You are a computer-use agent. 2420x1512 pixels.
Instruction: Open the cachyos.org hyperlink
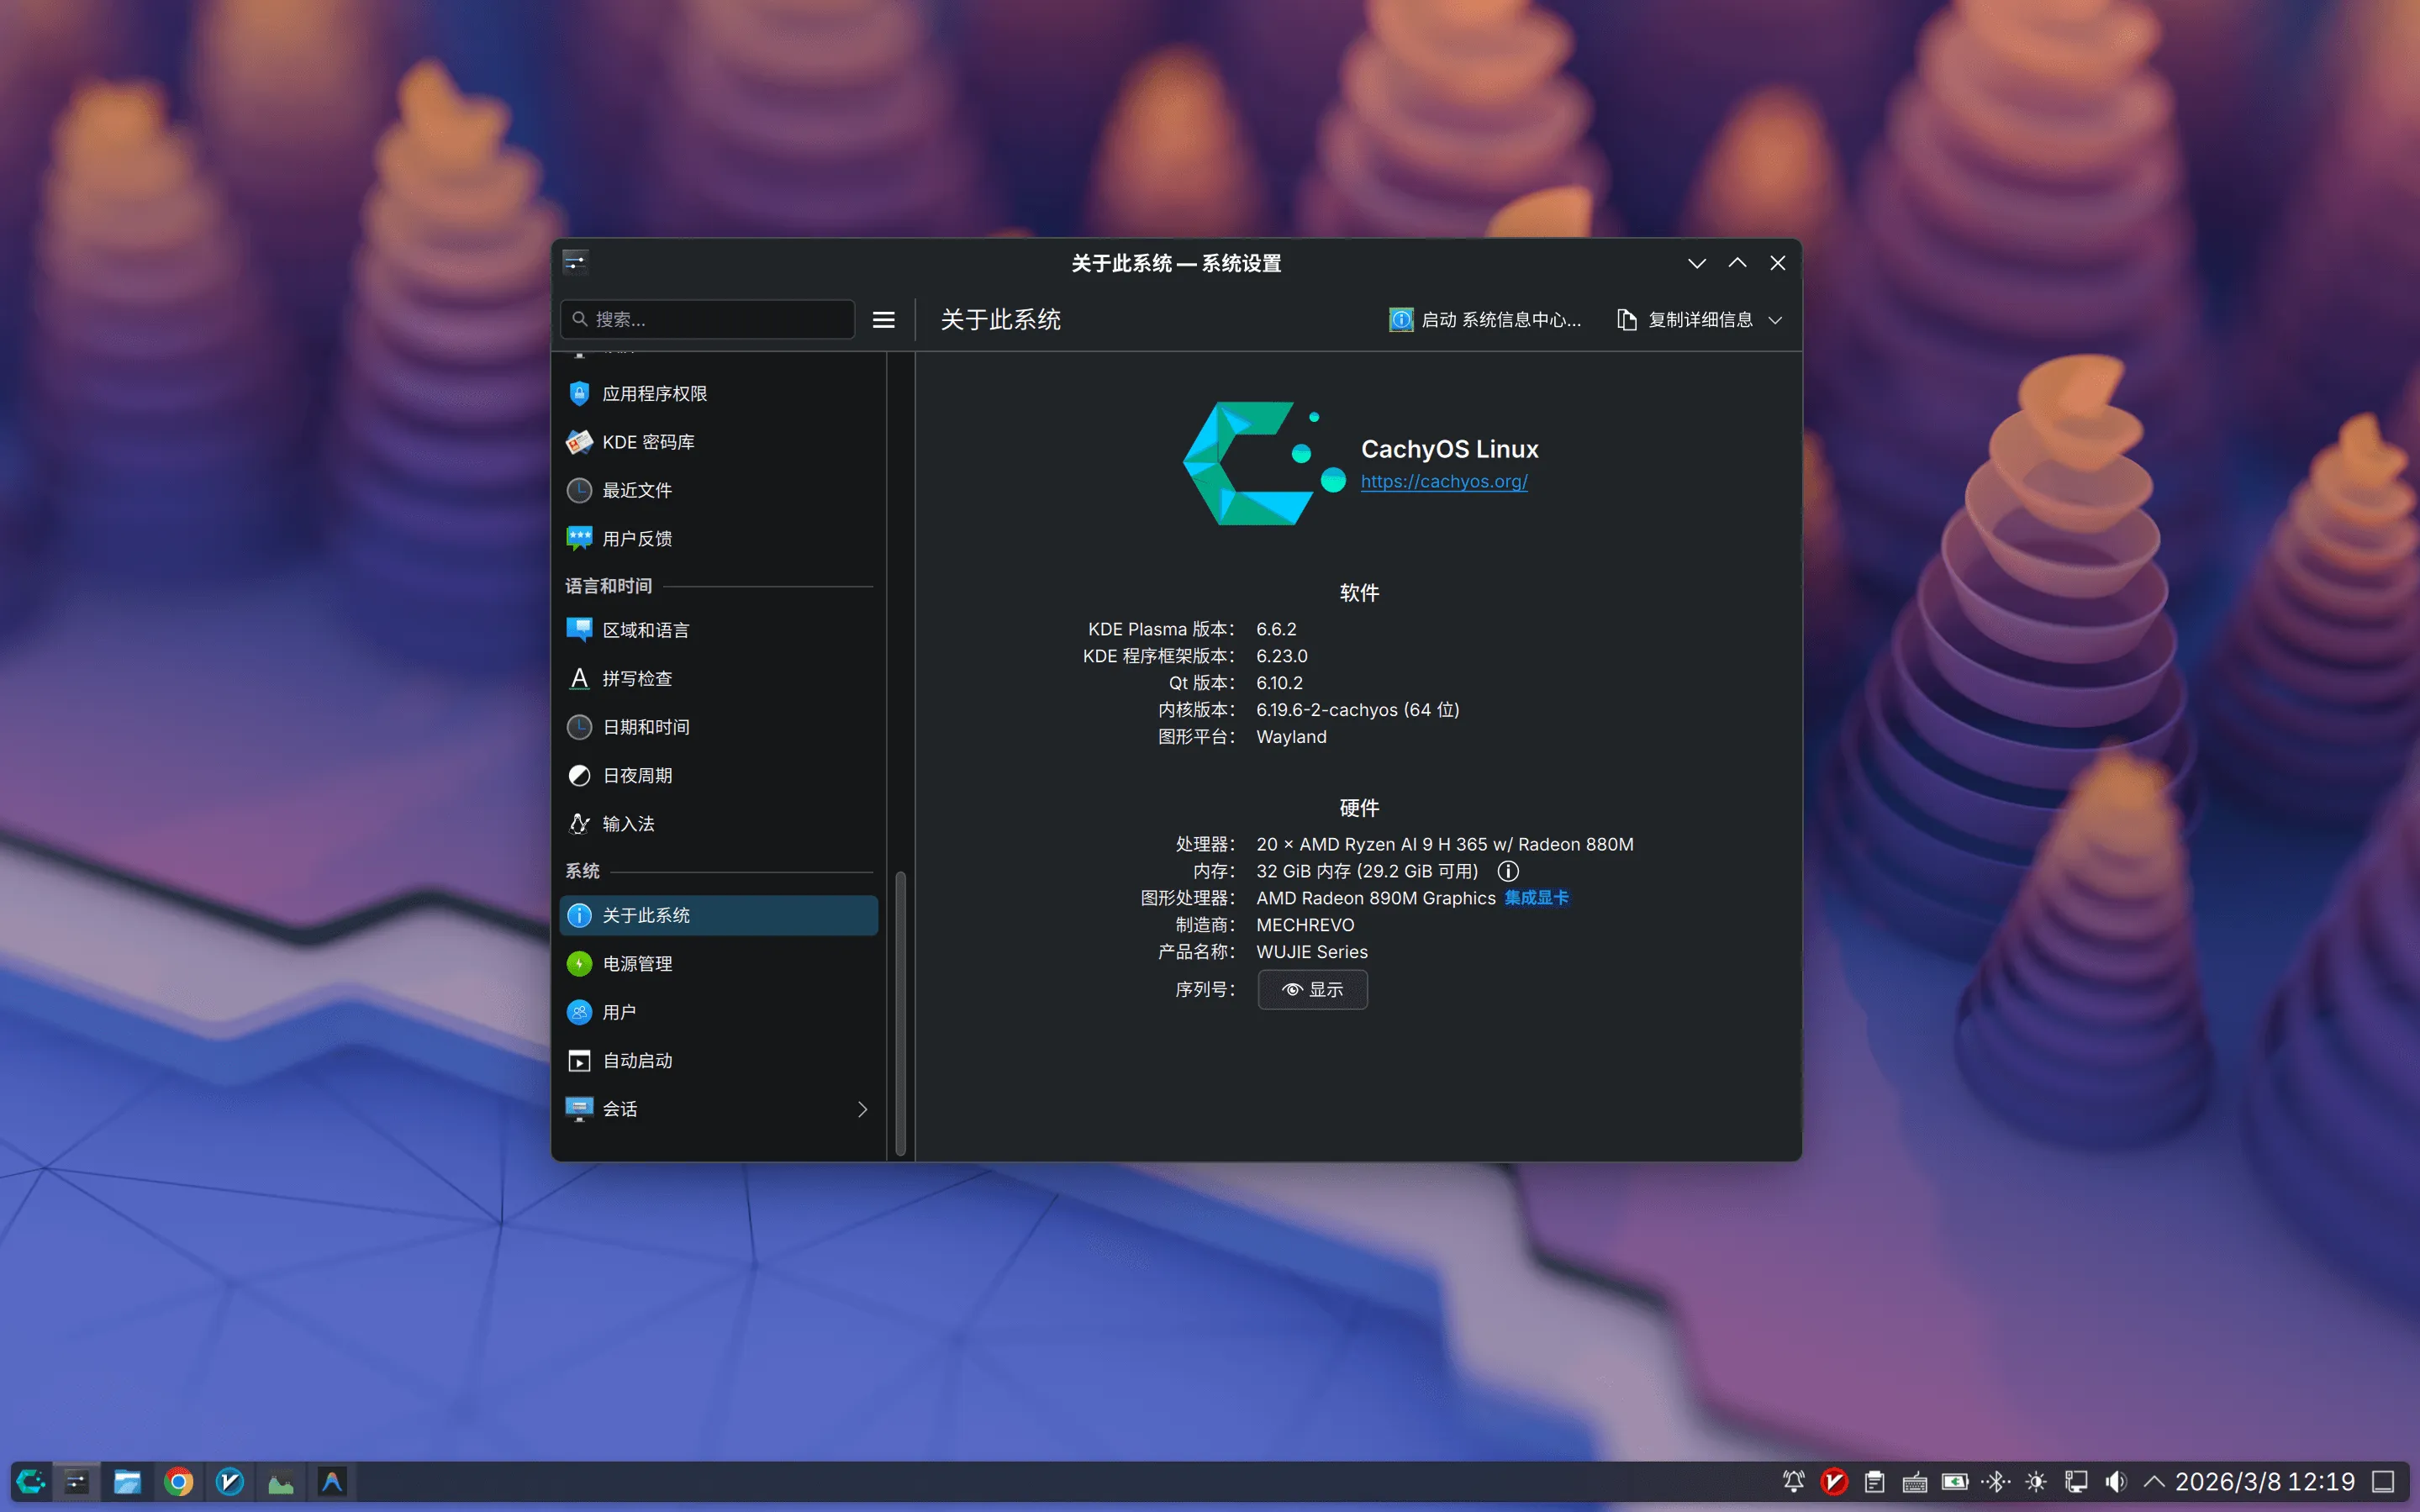click(1443, 481)
